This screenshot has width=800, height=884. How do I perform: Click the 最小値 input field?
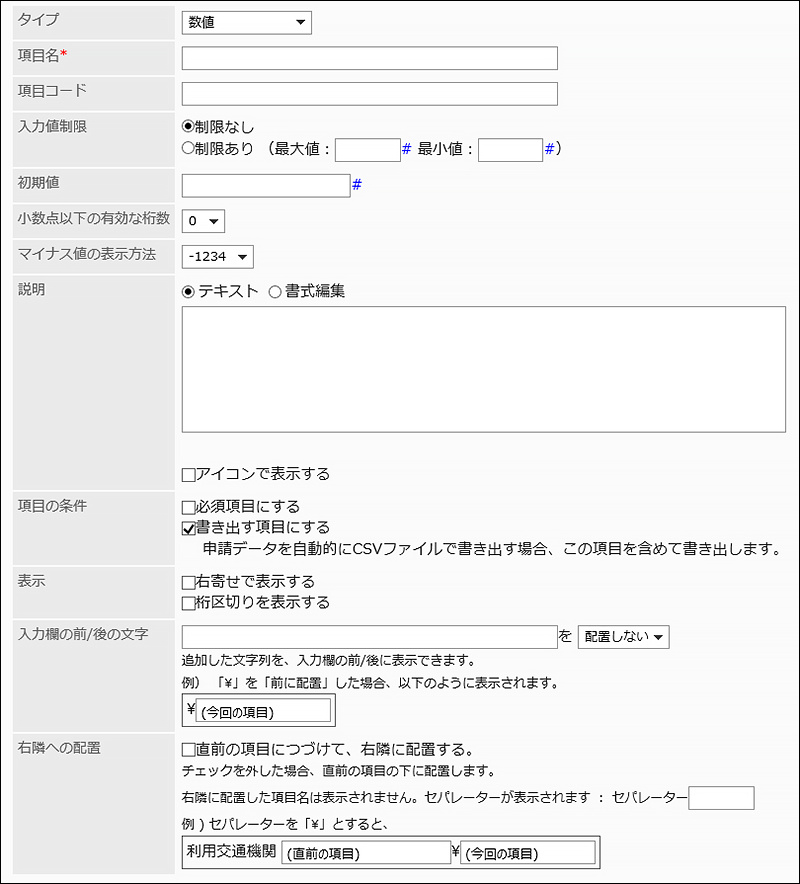coord(510,150)
